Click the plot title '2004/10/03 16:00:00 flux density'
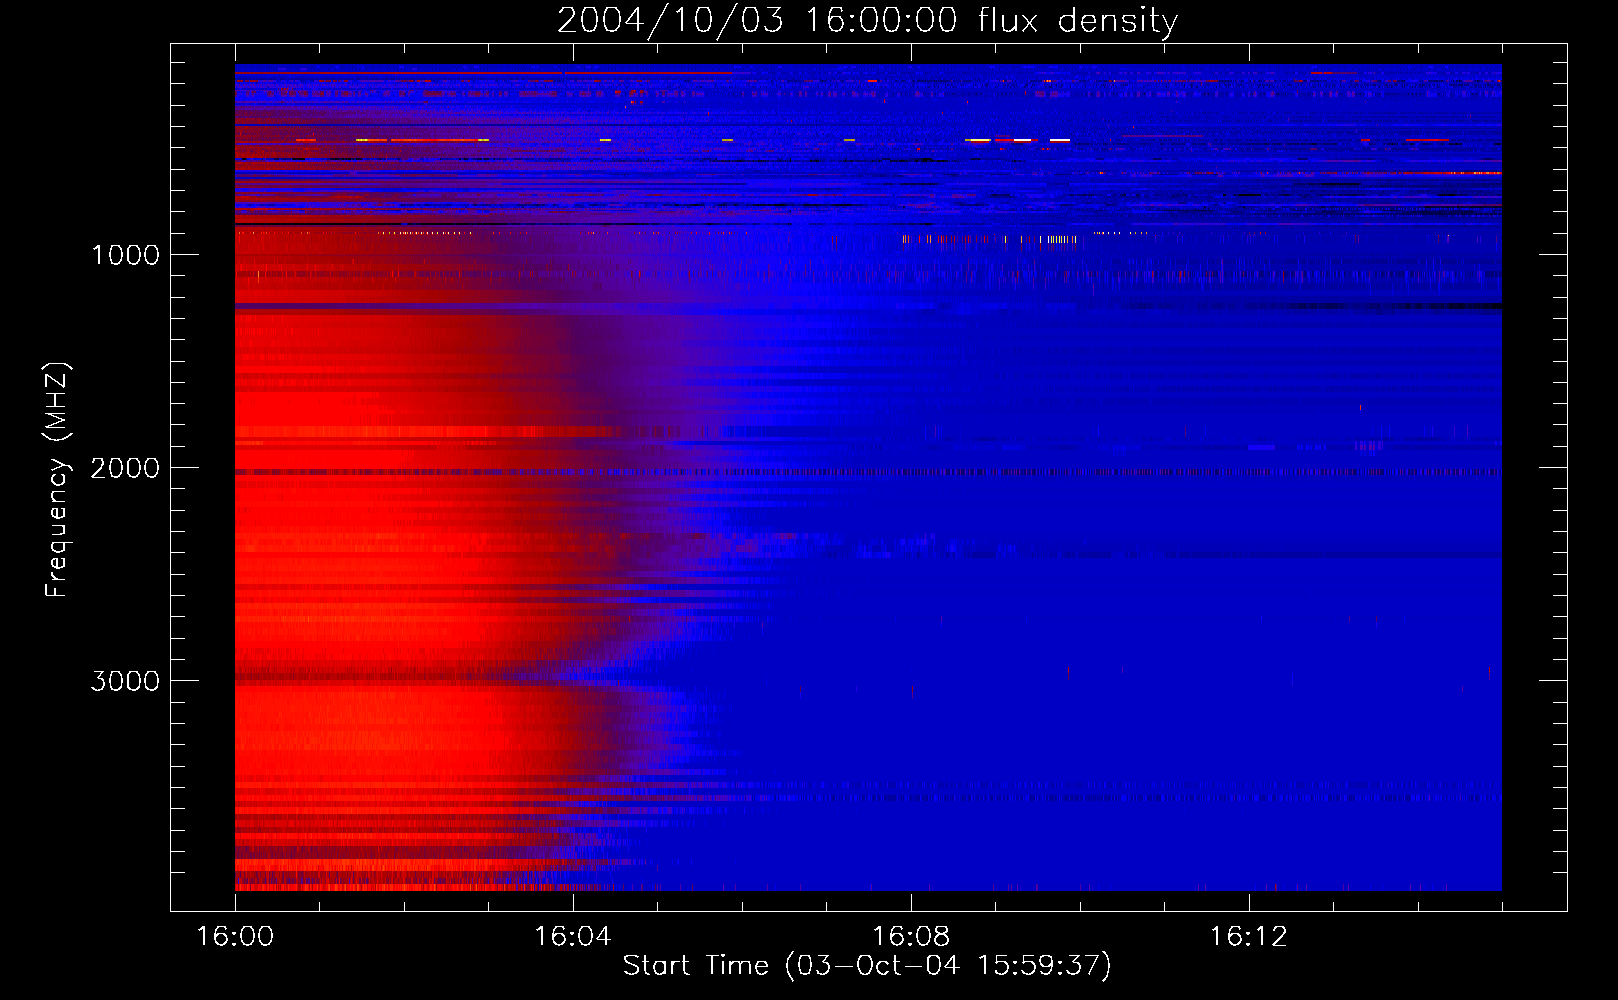Viewport: 1618px width, 1000px height. (x=867, y=21)
